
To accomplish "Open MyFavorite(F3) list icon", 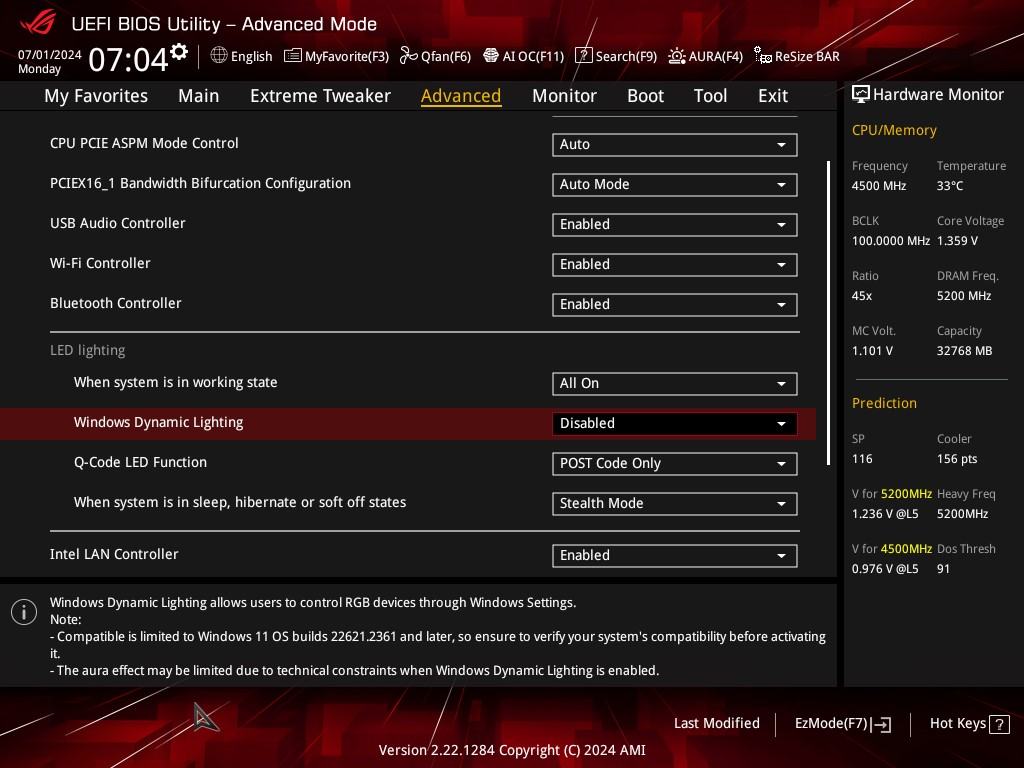I will (x=293, y=56).
